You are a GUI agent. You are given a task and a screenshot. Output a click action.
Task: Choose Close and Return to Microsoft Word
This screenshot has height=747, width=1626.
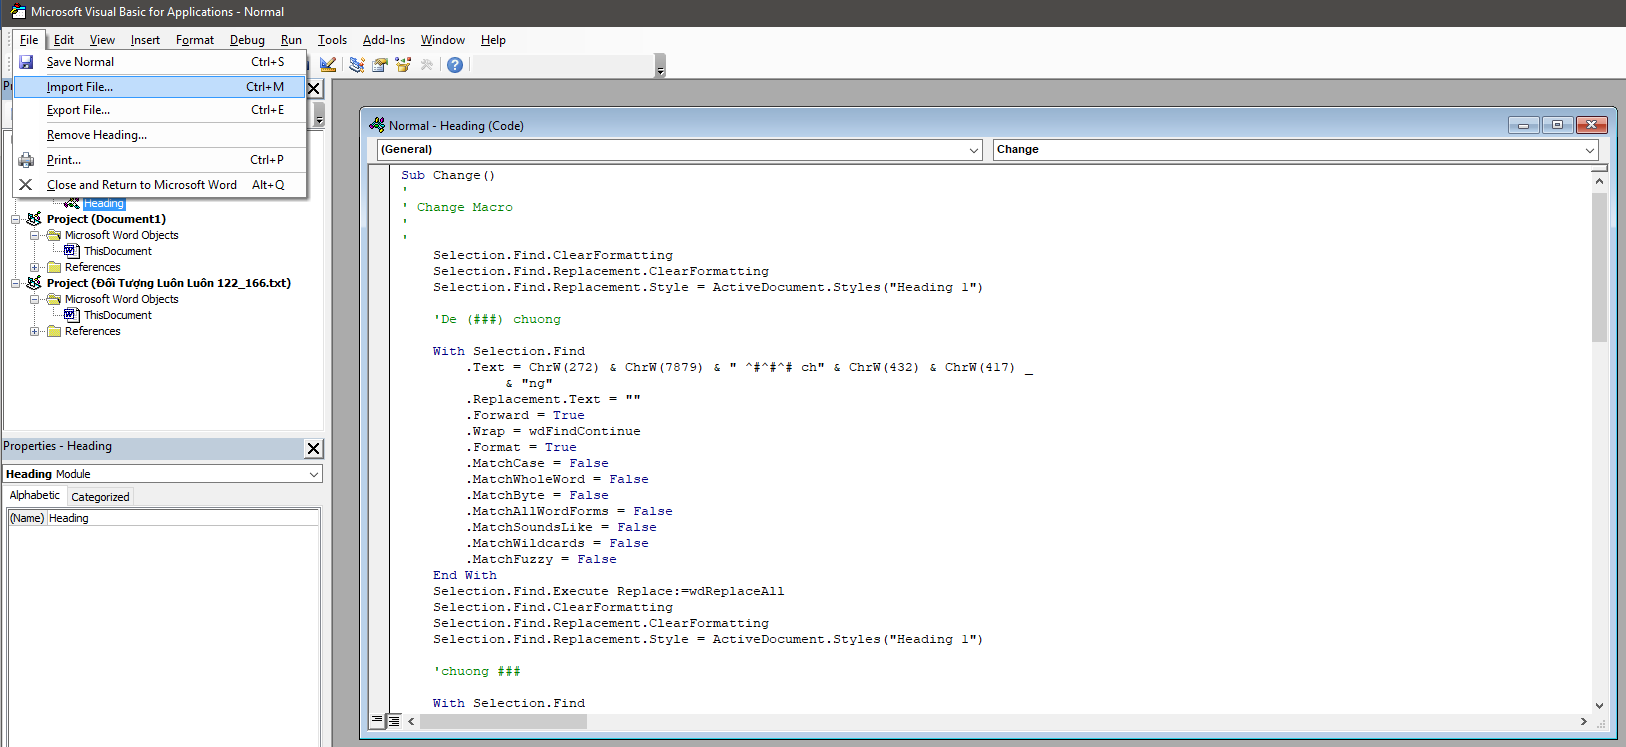click(160, 185)
